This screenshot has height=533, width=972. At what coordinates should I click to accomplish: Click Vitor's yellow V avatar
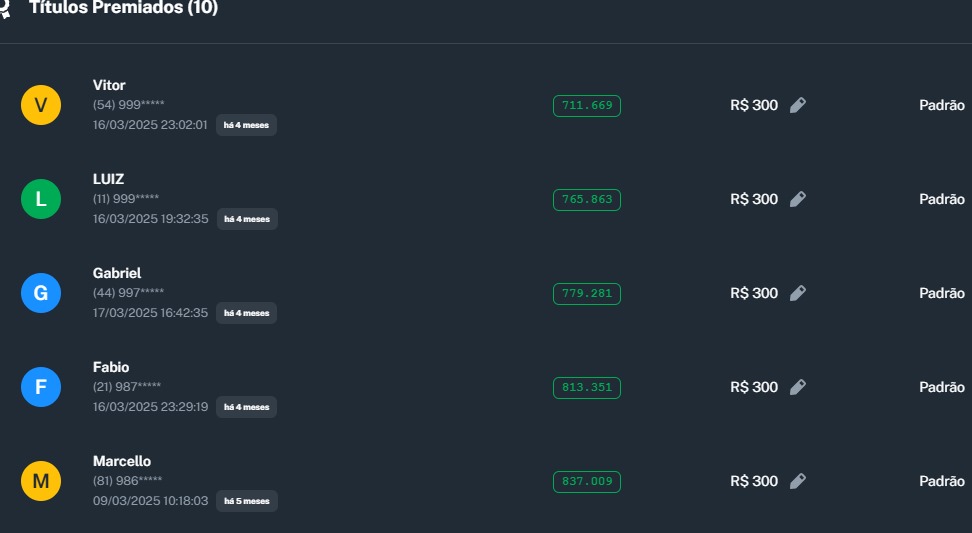(x=41, y=105)
